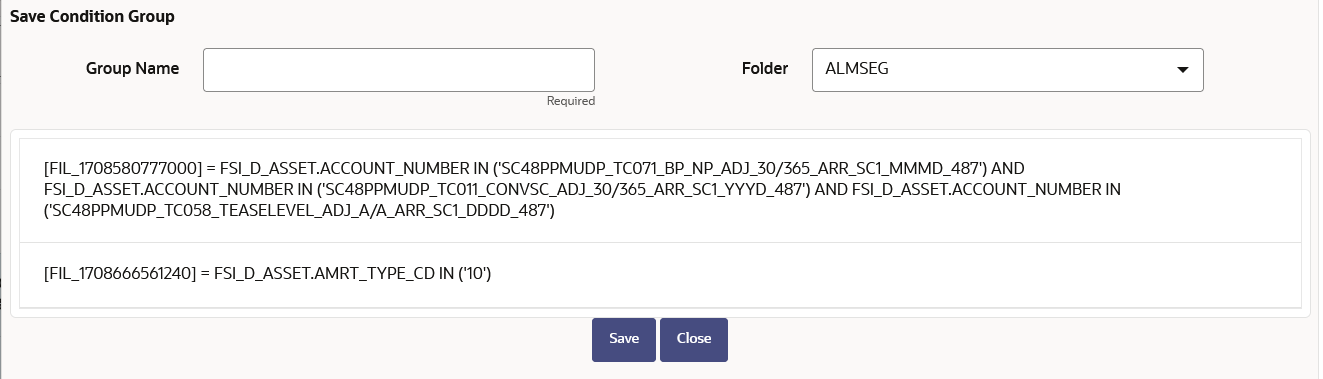This screenshot has width=1323, height=379.
Task: Click the ALMSEG value text
Action: point(857,70)
